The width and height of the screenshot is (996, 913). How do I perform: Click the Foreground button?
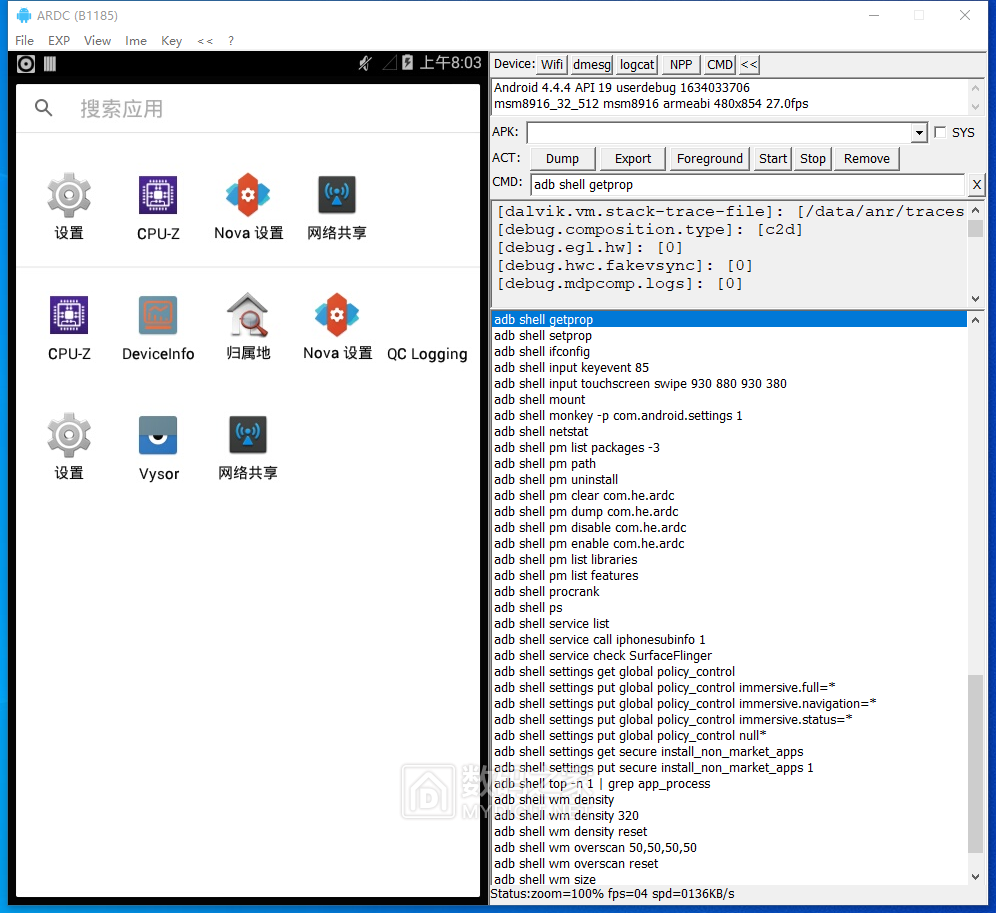tap(710, 158)
